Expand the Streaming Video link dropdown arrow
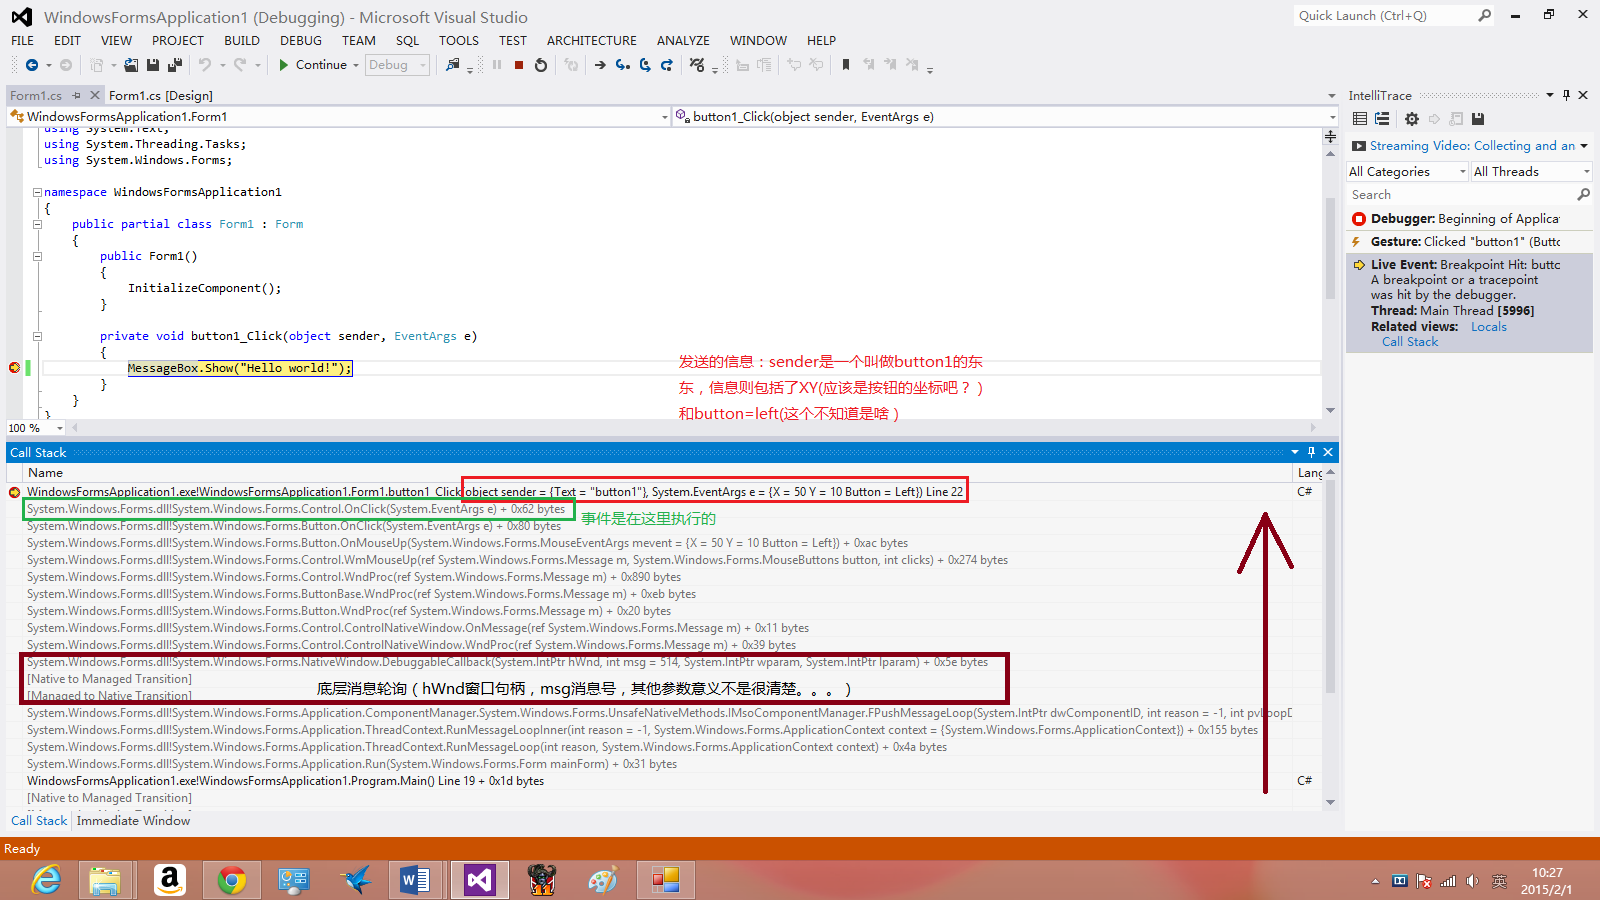 [x=1584, y=146]
